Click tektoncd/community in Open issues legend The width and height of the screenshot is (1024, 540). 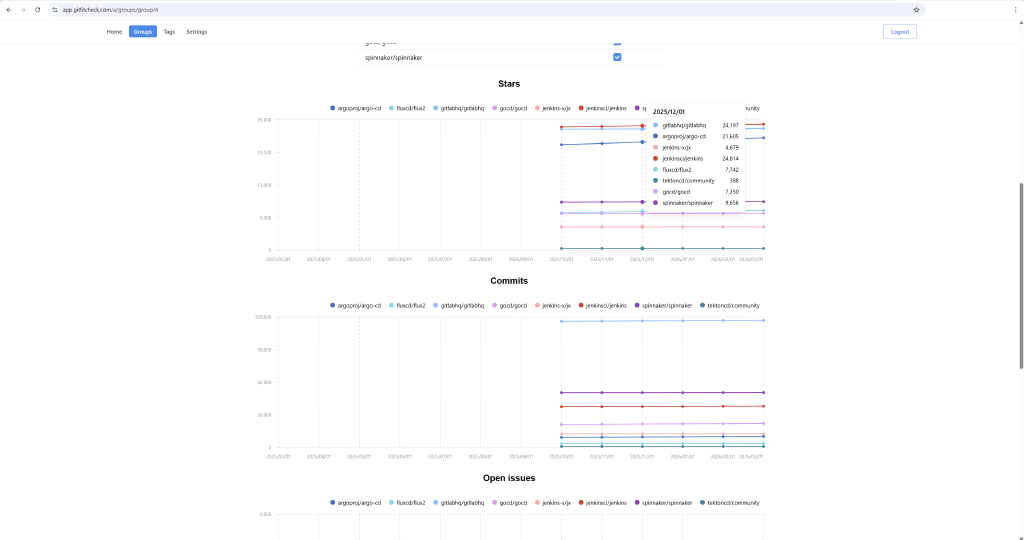(729, 503)
